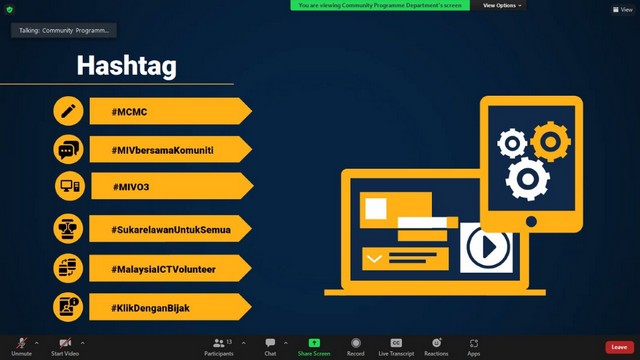Viewport: 640px width, 360px height.
Task: Leave the meeting
Action: pos(619,347)
